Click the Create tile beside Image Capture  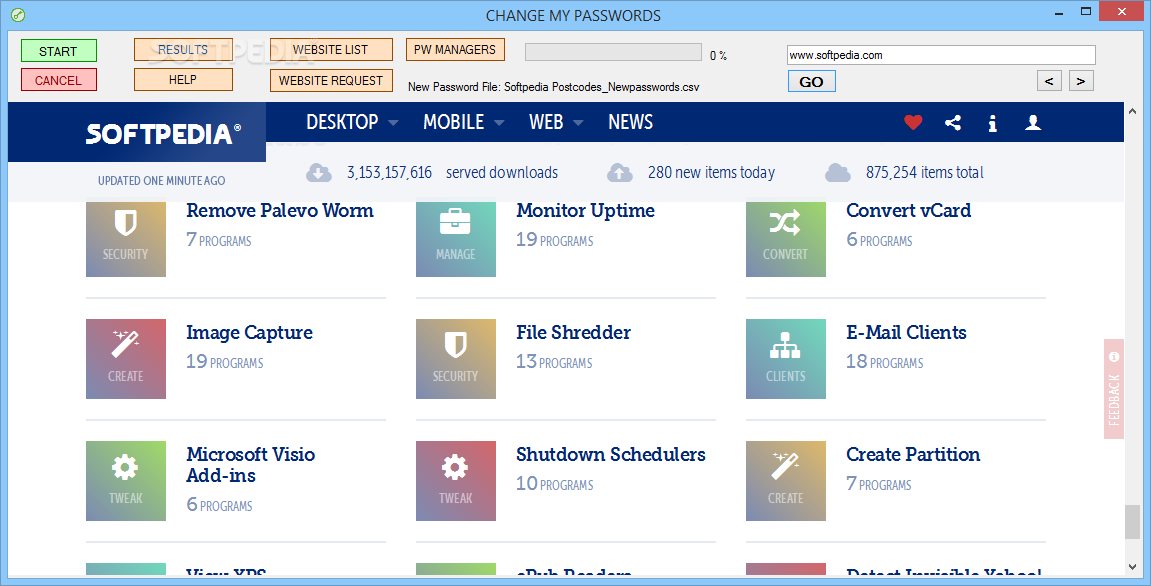click(126, 359)
